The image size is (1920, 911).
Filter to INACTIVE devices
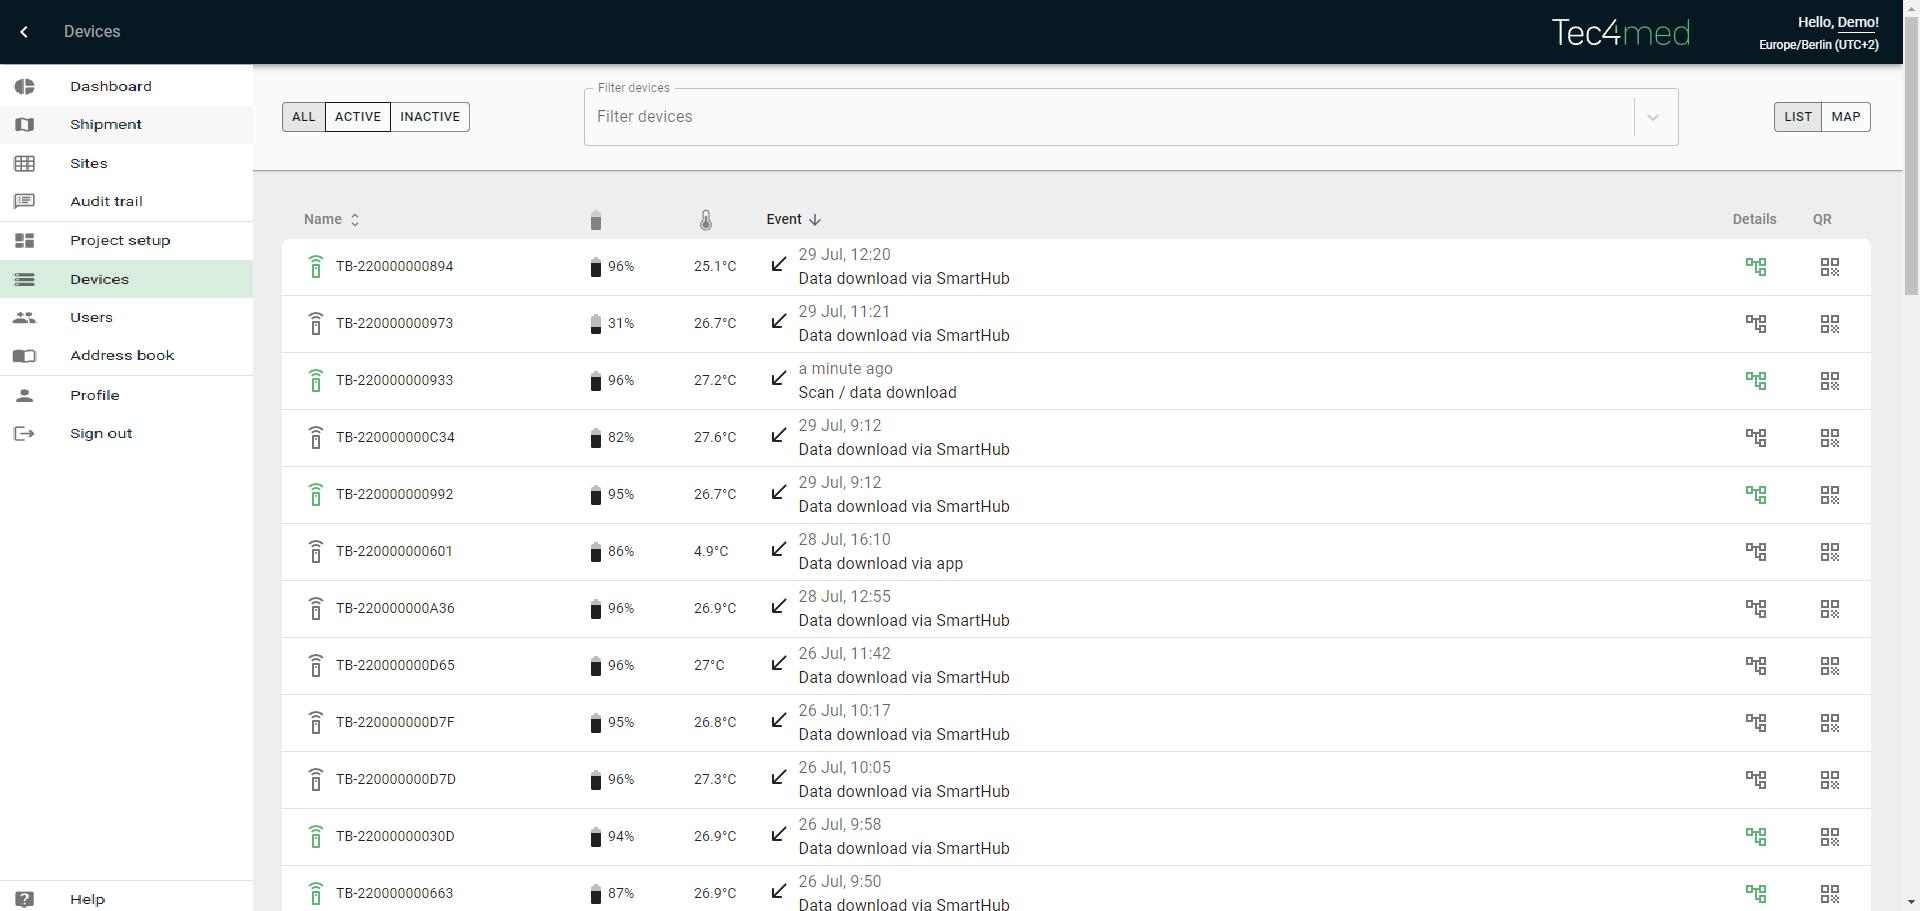pyautogui.click(x=430, y=117)
